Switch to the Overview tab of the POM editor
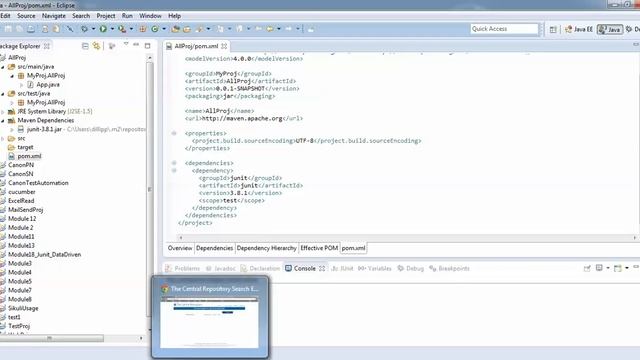 point(180,248)
